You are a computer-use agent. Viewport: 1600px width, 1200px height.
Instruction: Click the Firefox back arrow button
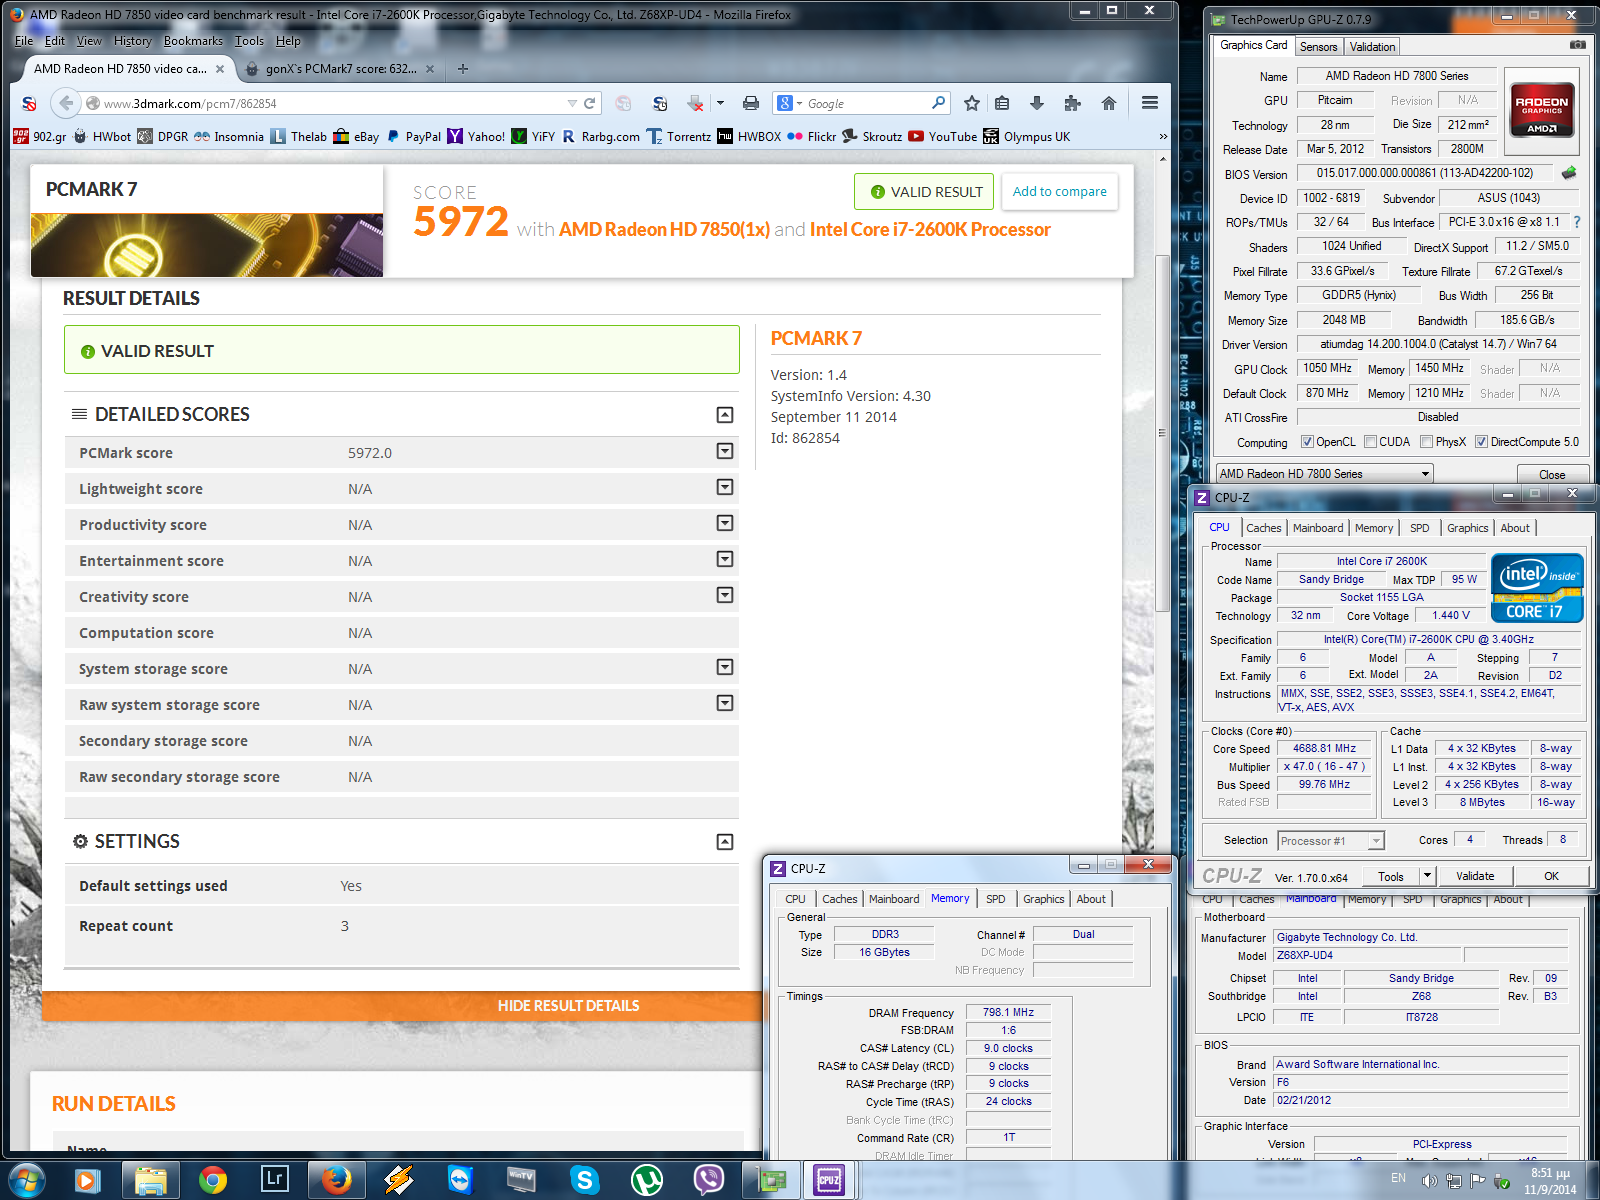pyautogui.click(x=65, y=103)
